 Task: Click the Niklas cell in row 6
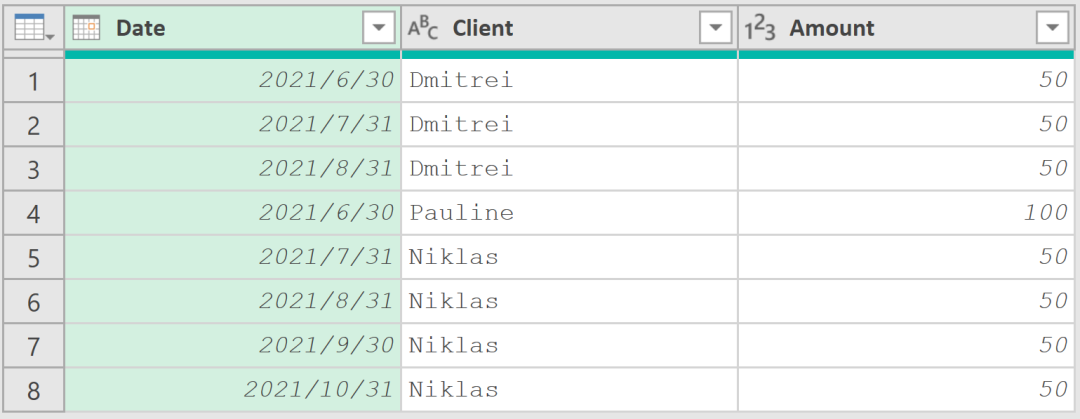click(x=454, y=301)
